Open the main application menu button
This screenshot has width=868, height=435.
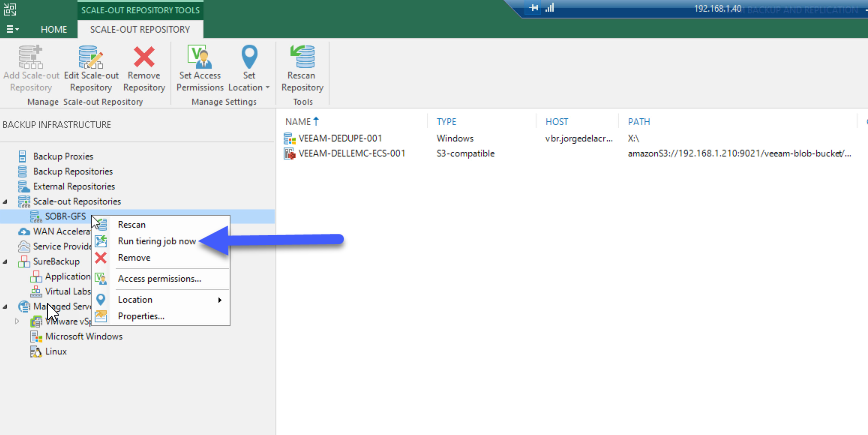(12, 29)
